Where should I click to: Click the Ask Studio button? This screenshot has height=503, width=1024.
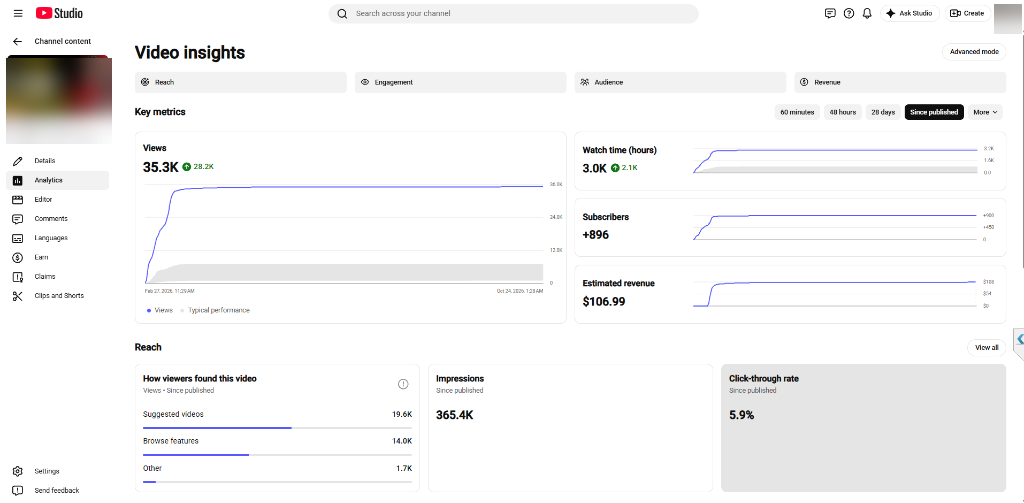click(910, 13)
